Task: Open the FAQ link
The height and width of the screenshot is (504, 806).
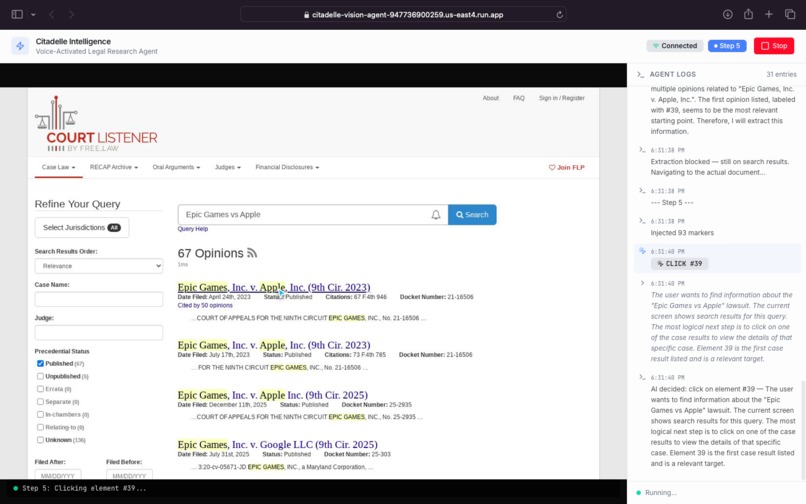Action: click(519, 98)
